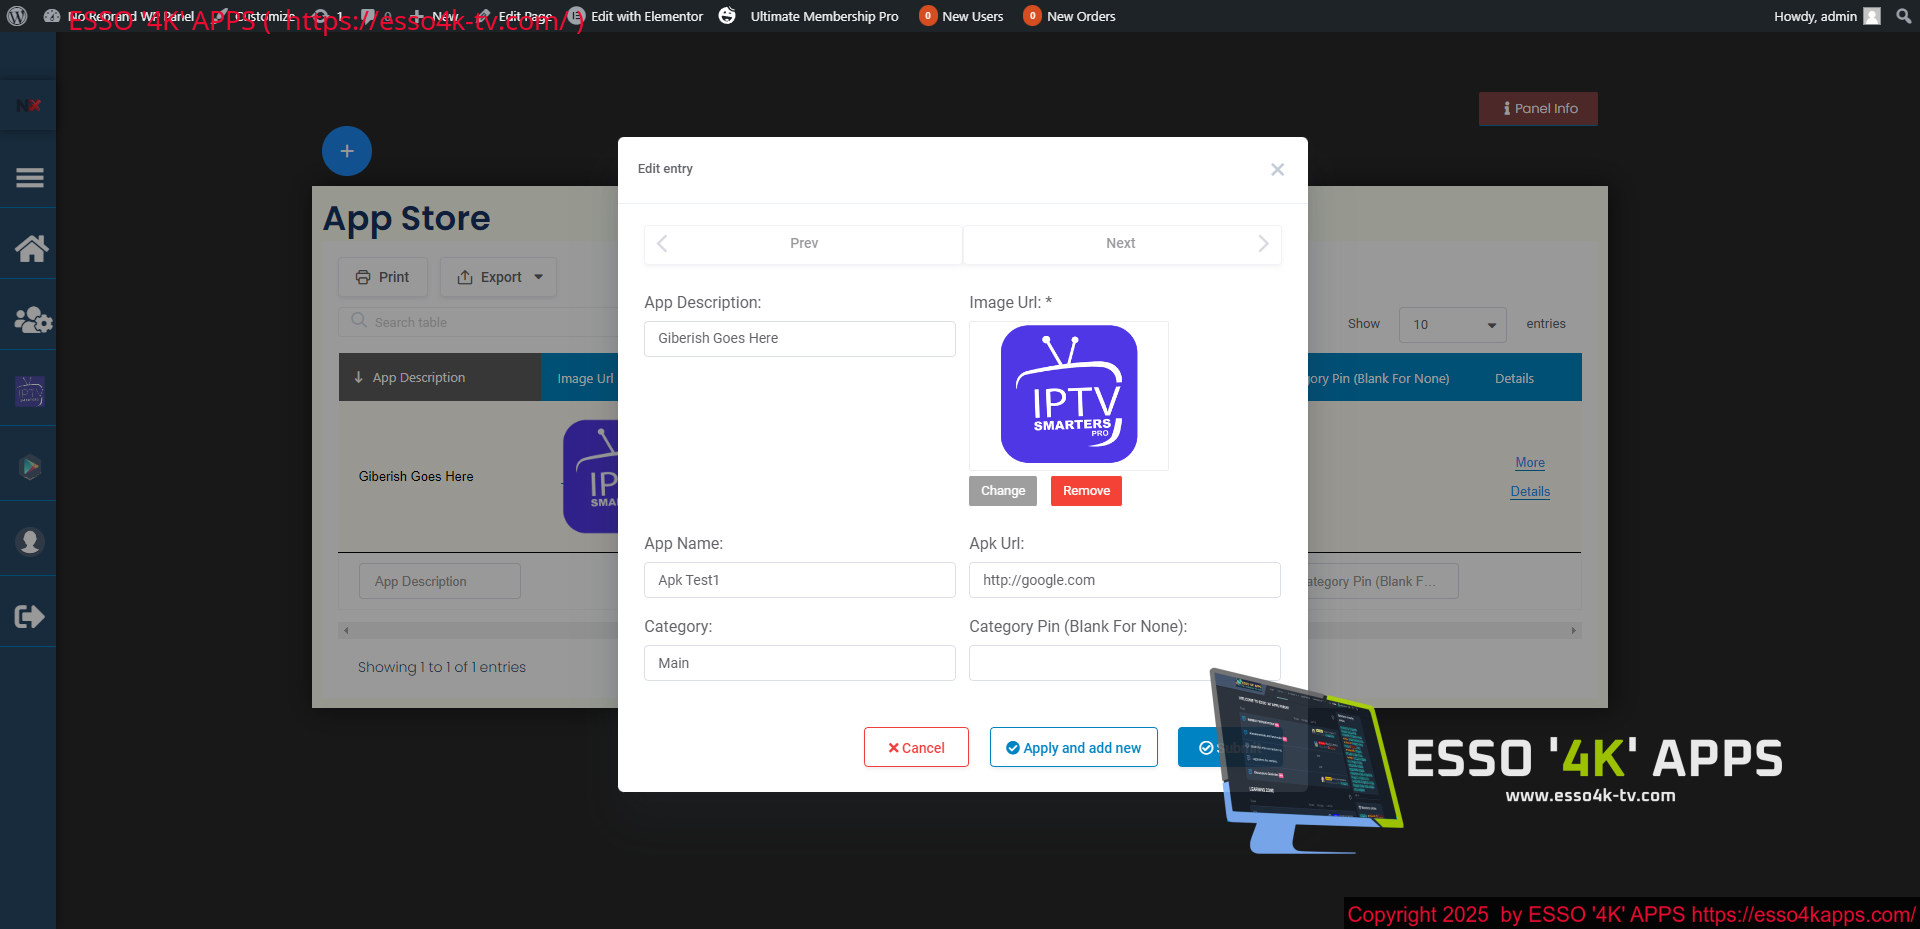This screenshot has width=1920, height=929.
Task: Click the IPTV Smarters image preview
Action: click(1069, 394)
